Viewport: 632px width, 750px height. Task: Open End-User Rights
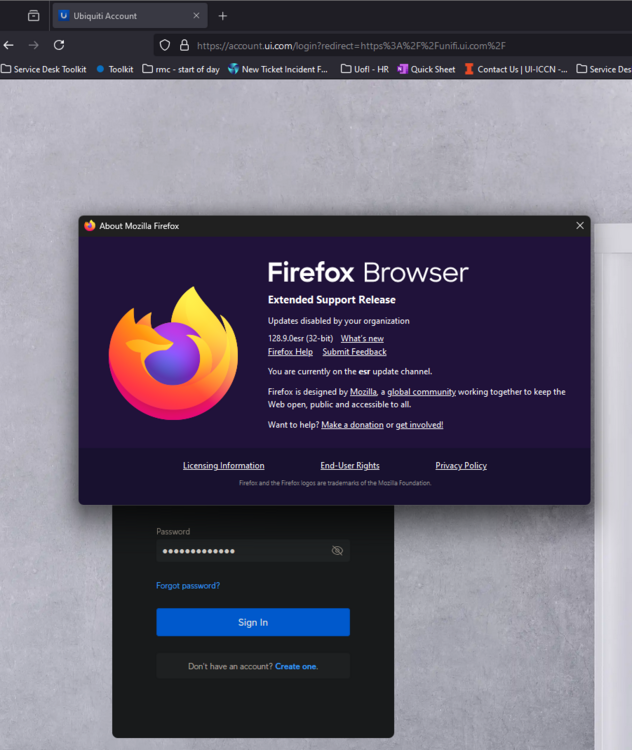click(350, 465)
